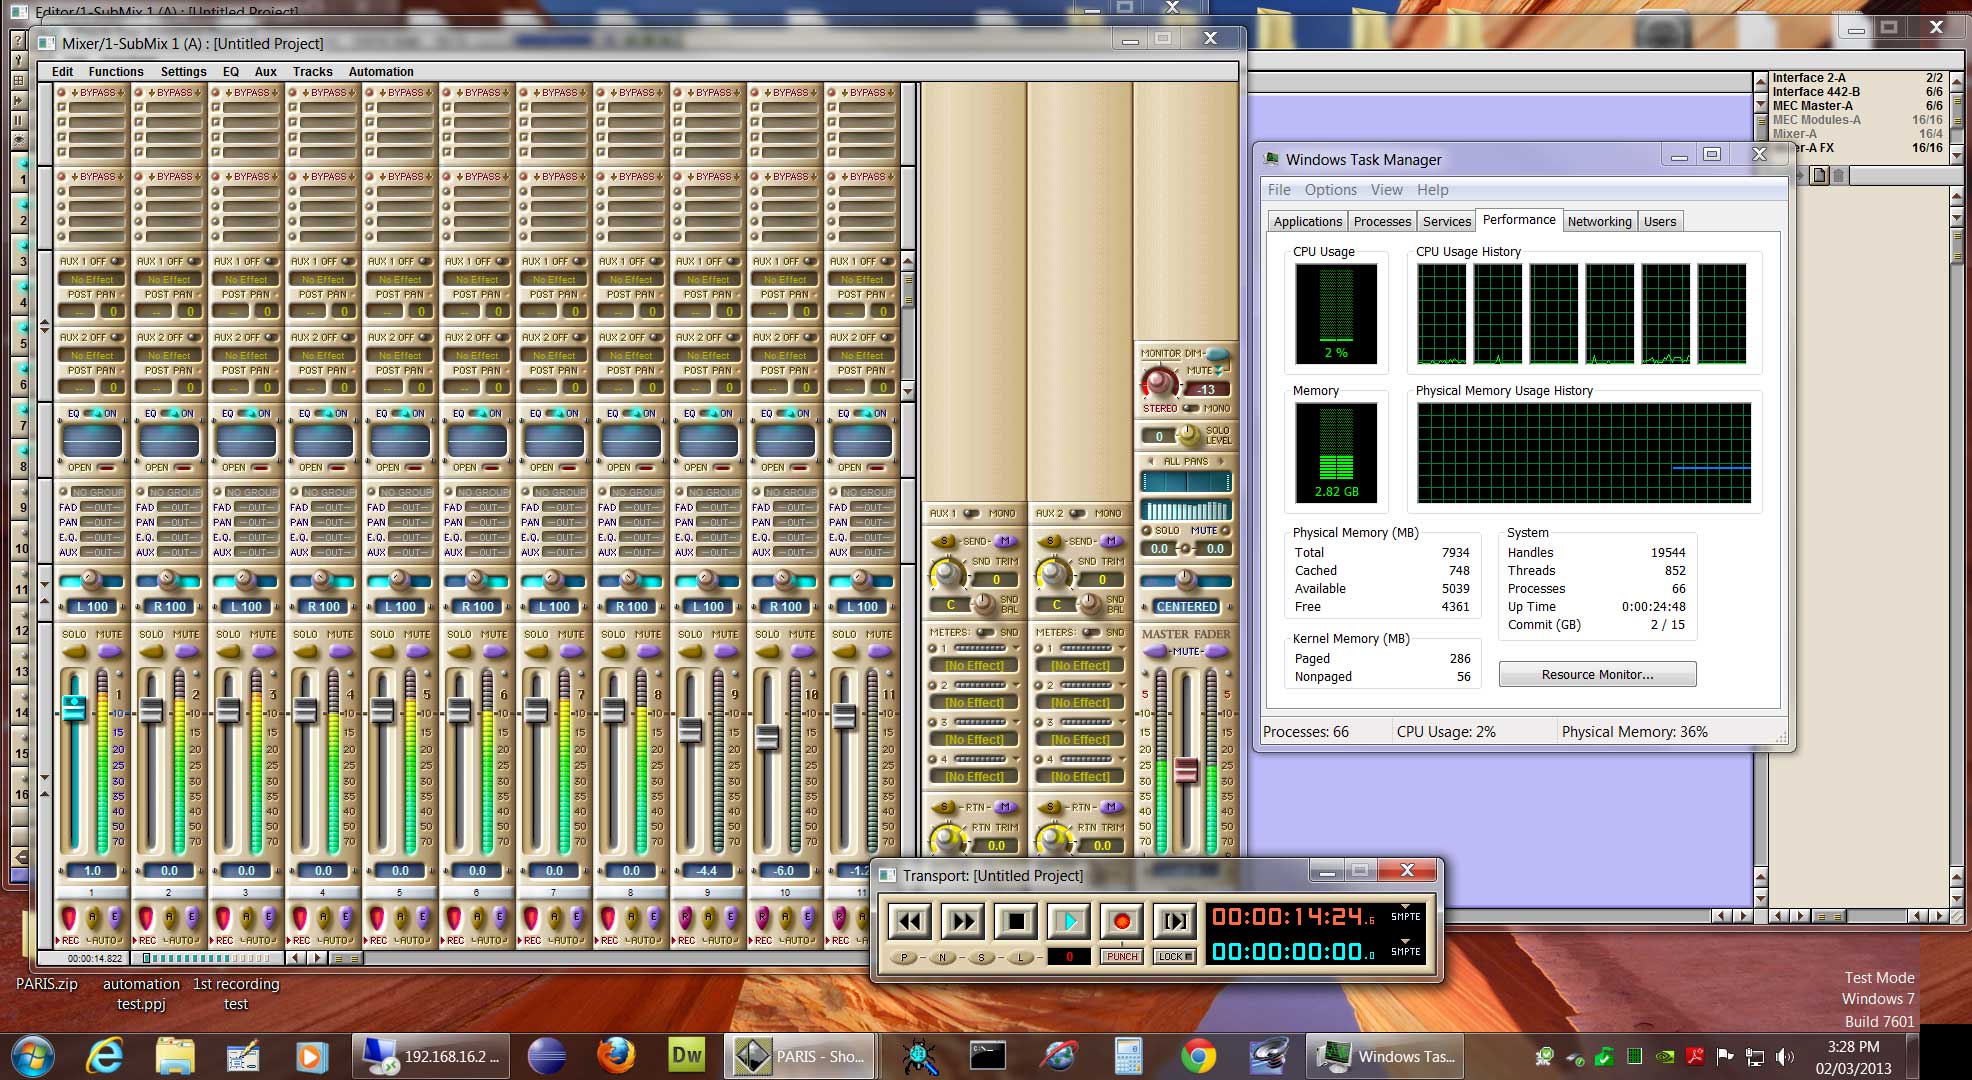The height and width of the screenshot is (1080, 1972).
Task: Open the AUX automation OUT selector on channel 4
Action: click(x=334, y=552)
